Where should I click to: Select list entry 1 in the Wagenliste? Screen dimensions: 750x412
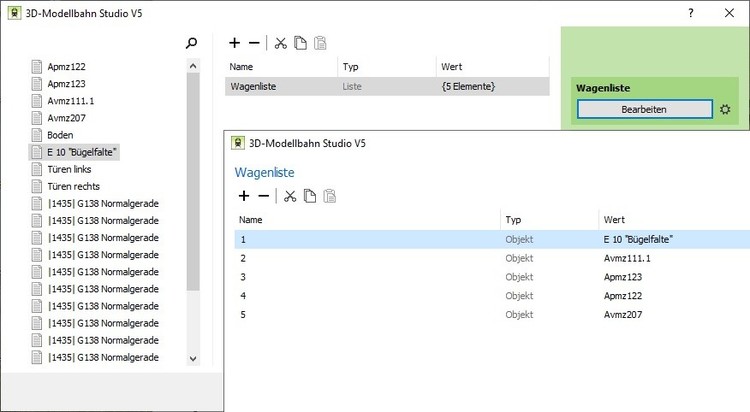coord(492,239)
